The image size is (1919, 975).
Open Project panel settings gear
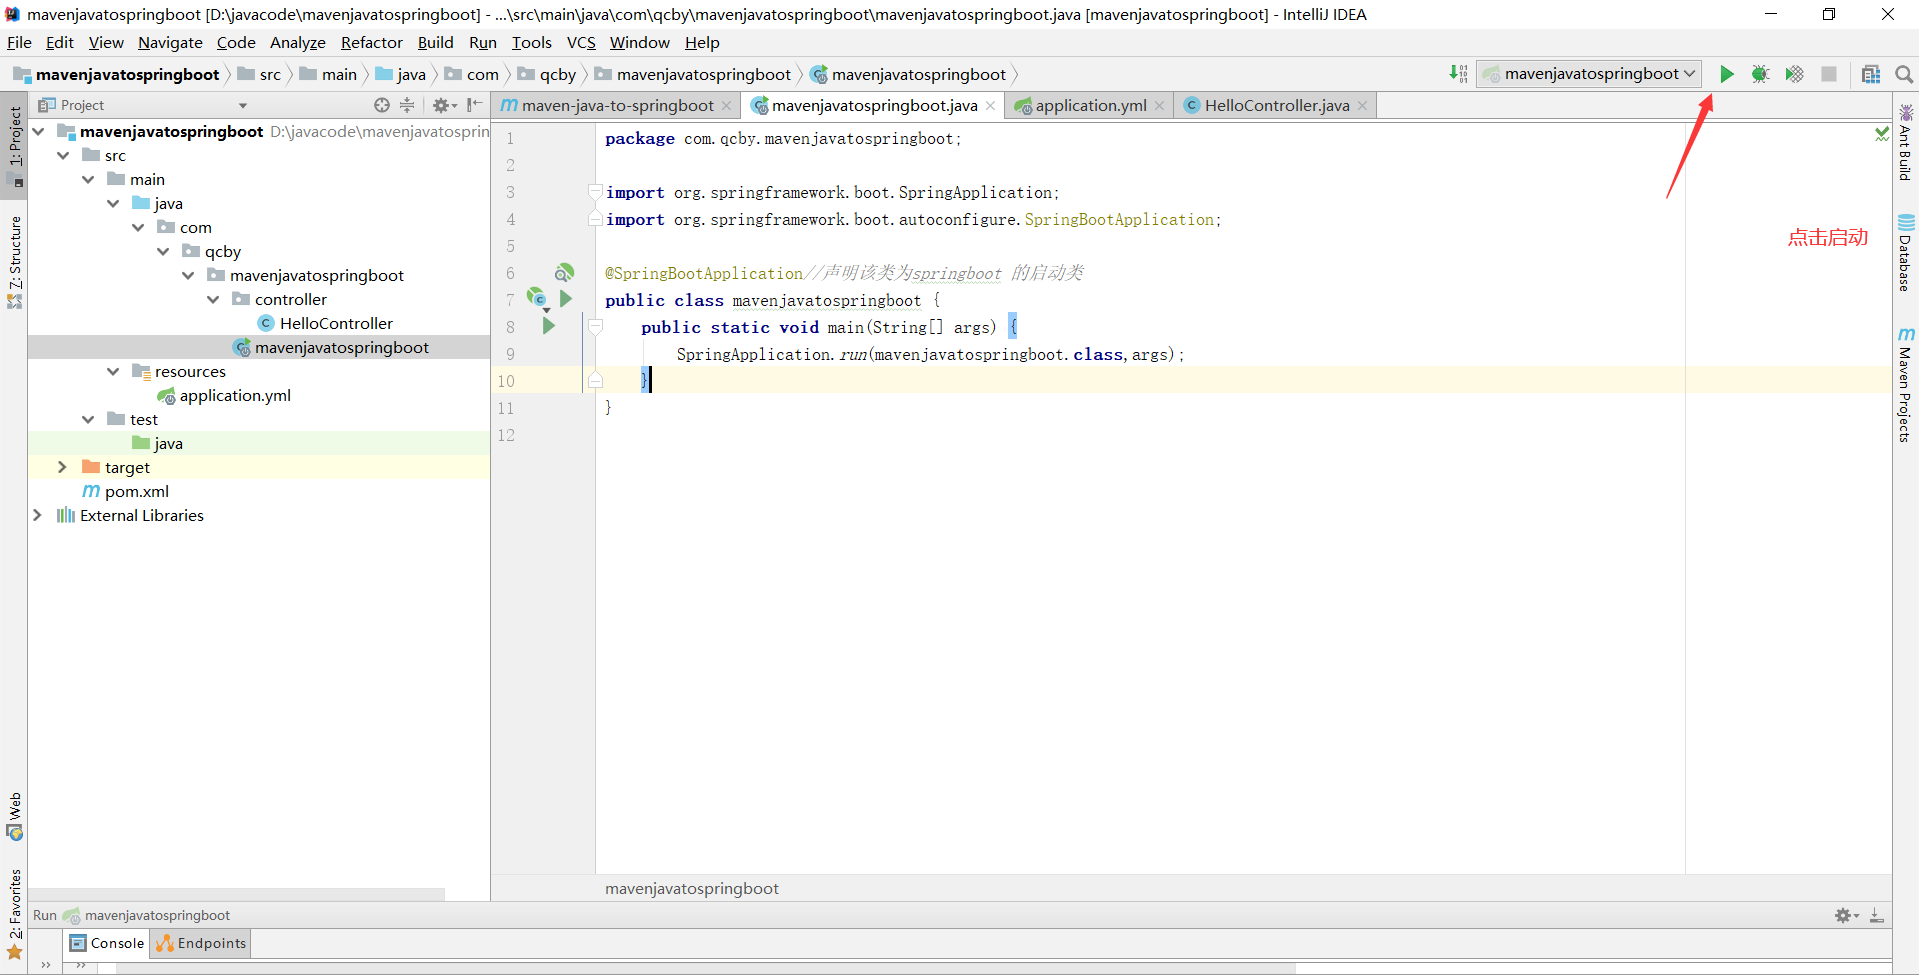443,105
